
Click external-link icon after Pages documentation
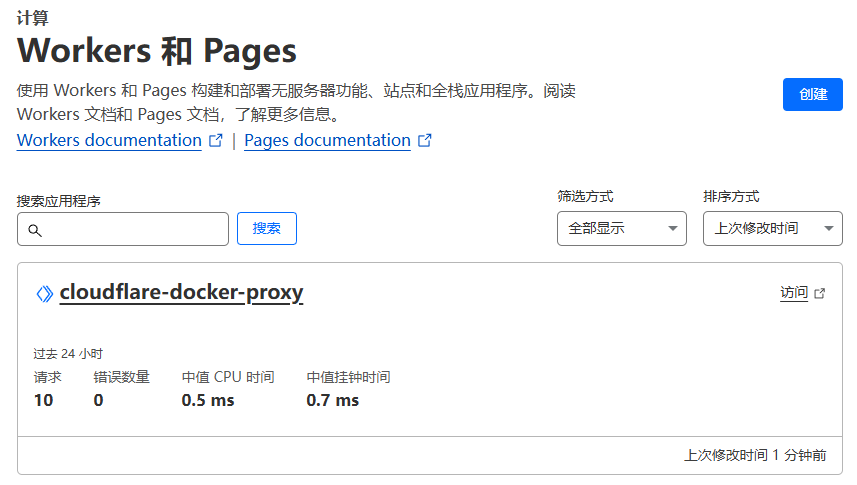[x=424, y=141]
